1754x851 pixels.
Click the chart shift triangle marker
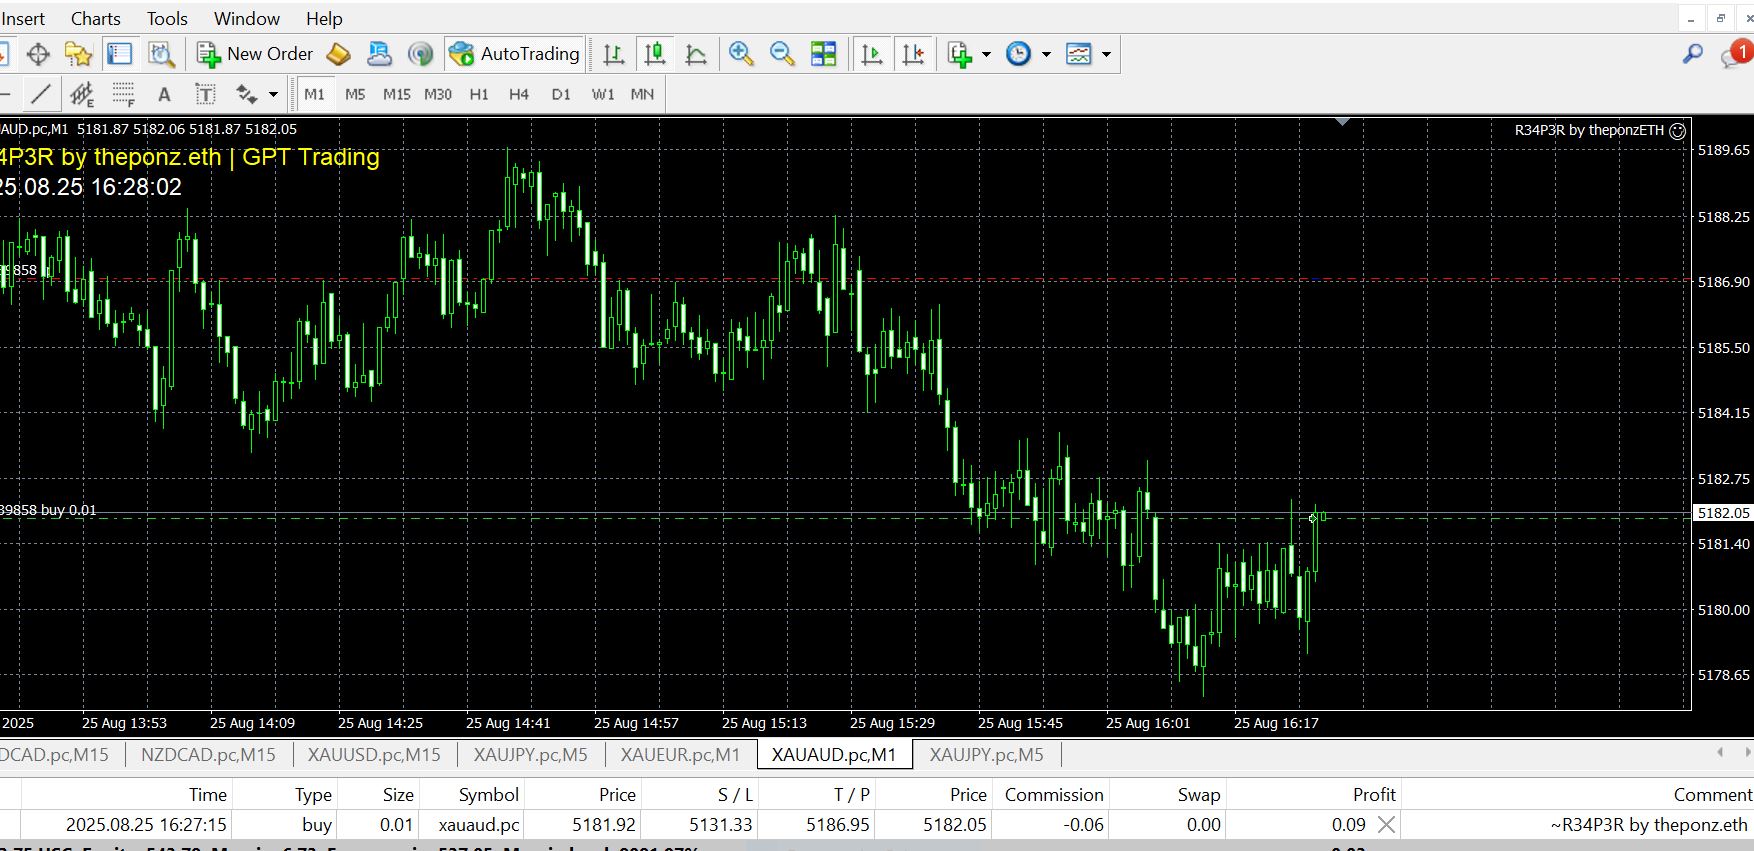(1343, 121)
